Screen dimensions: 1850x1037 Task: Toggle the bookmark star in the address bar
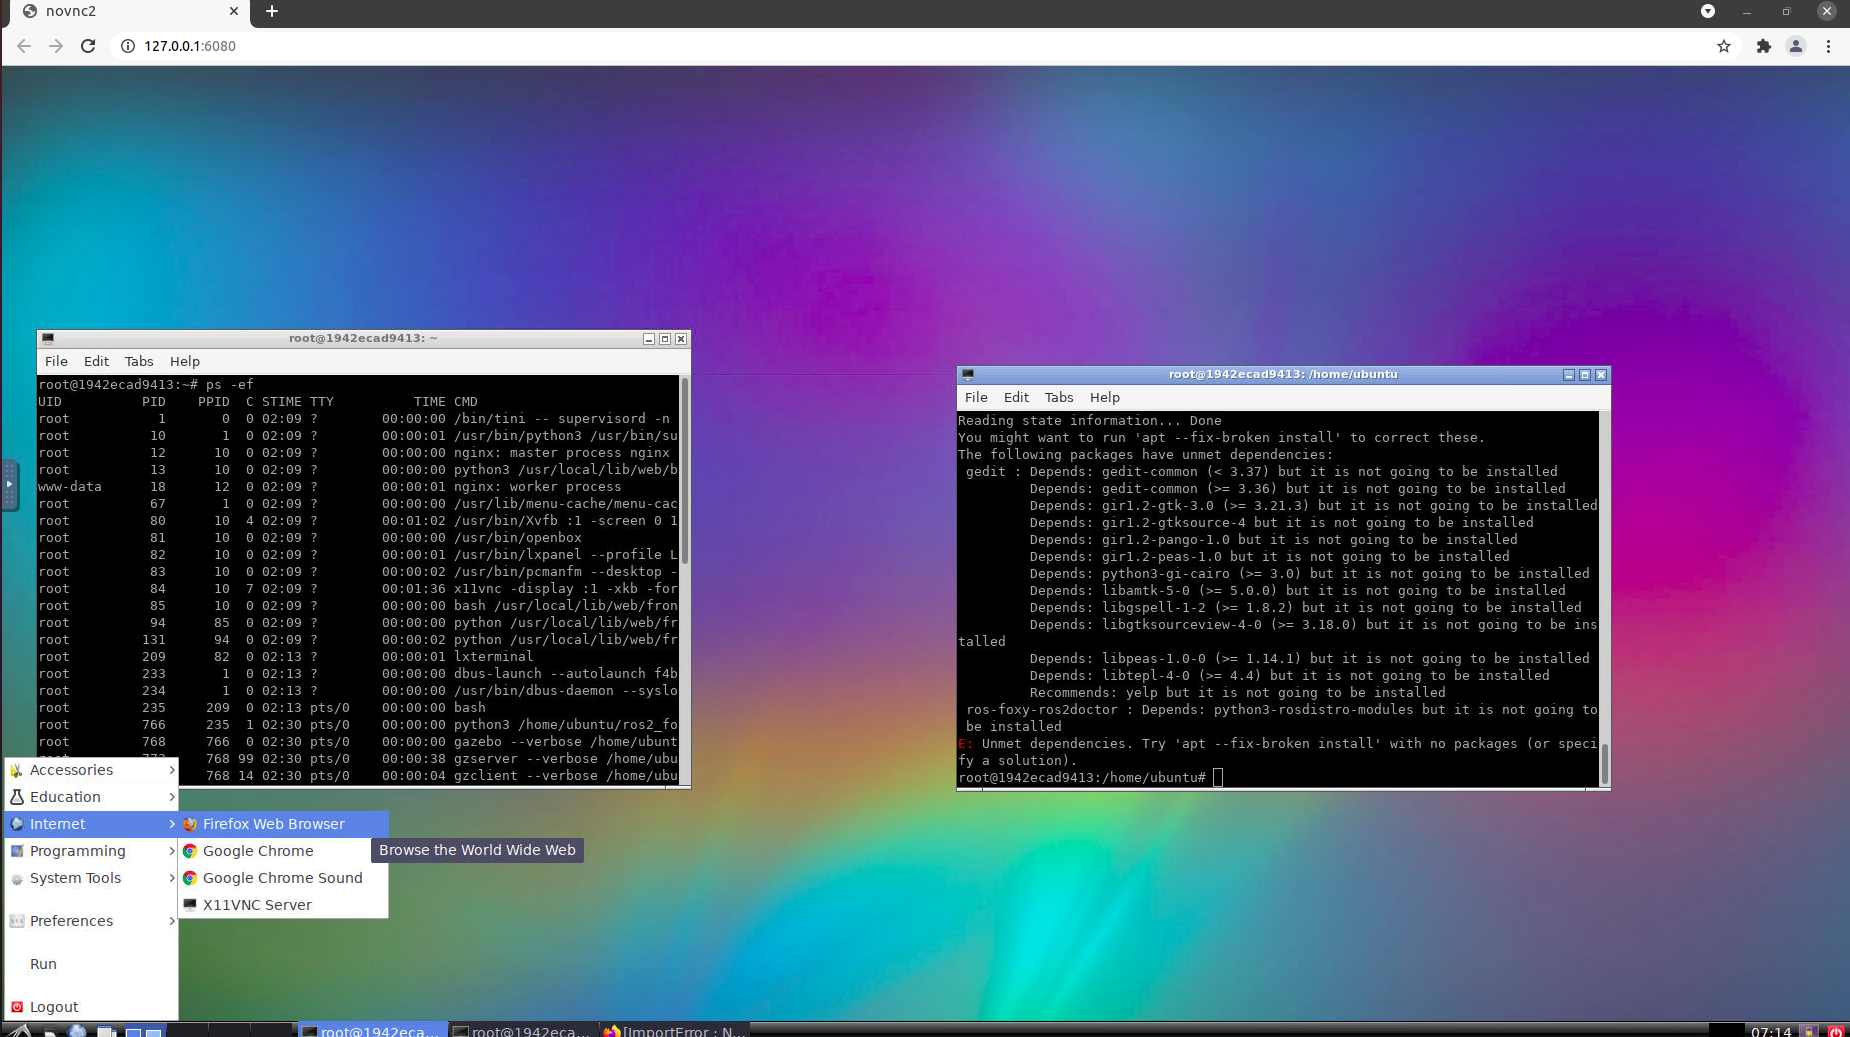1723,46
